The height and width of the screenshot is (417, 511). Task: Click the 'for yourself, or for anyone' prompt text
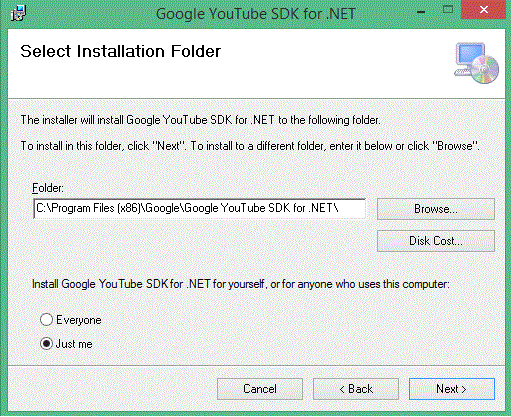click(241, 284)
